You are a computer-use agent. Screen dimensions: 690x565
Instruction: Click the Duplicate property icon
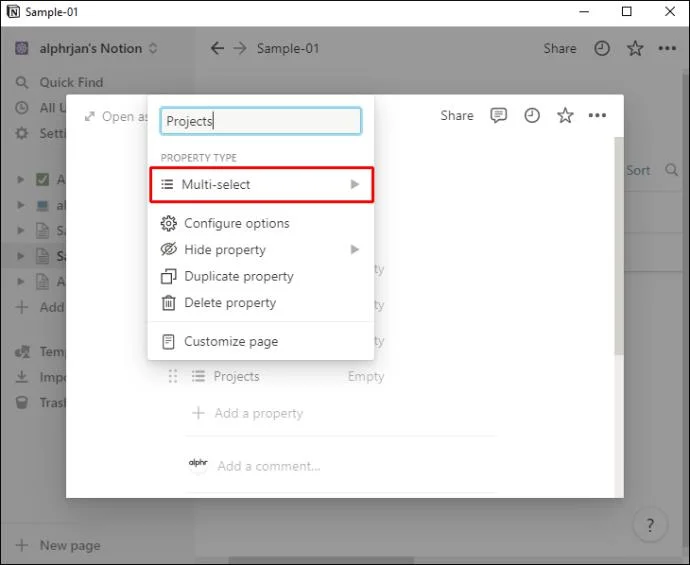(x=168, y=276)
